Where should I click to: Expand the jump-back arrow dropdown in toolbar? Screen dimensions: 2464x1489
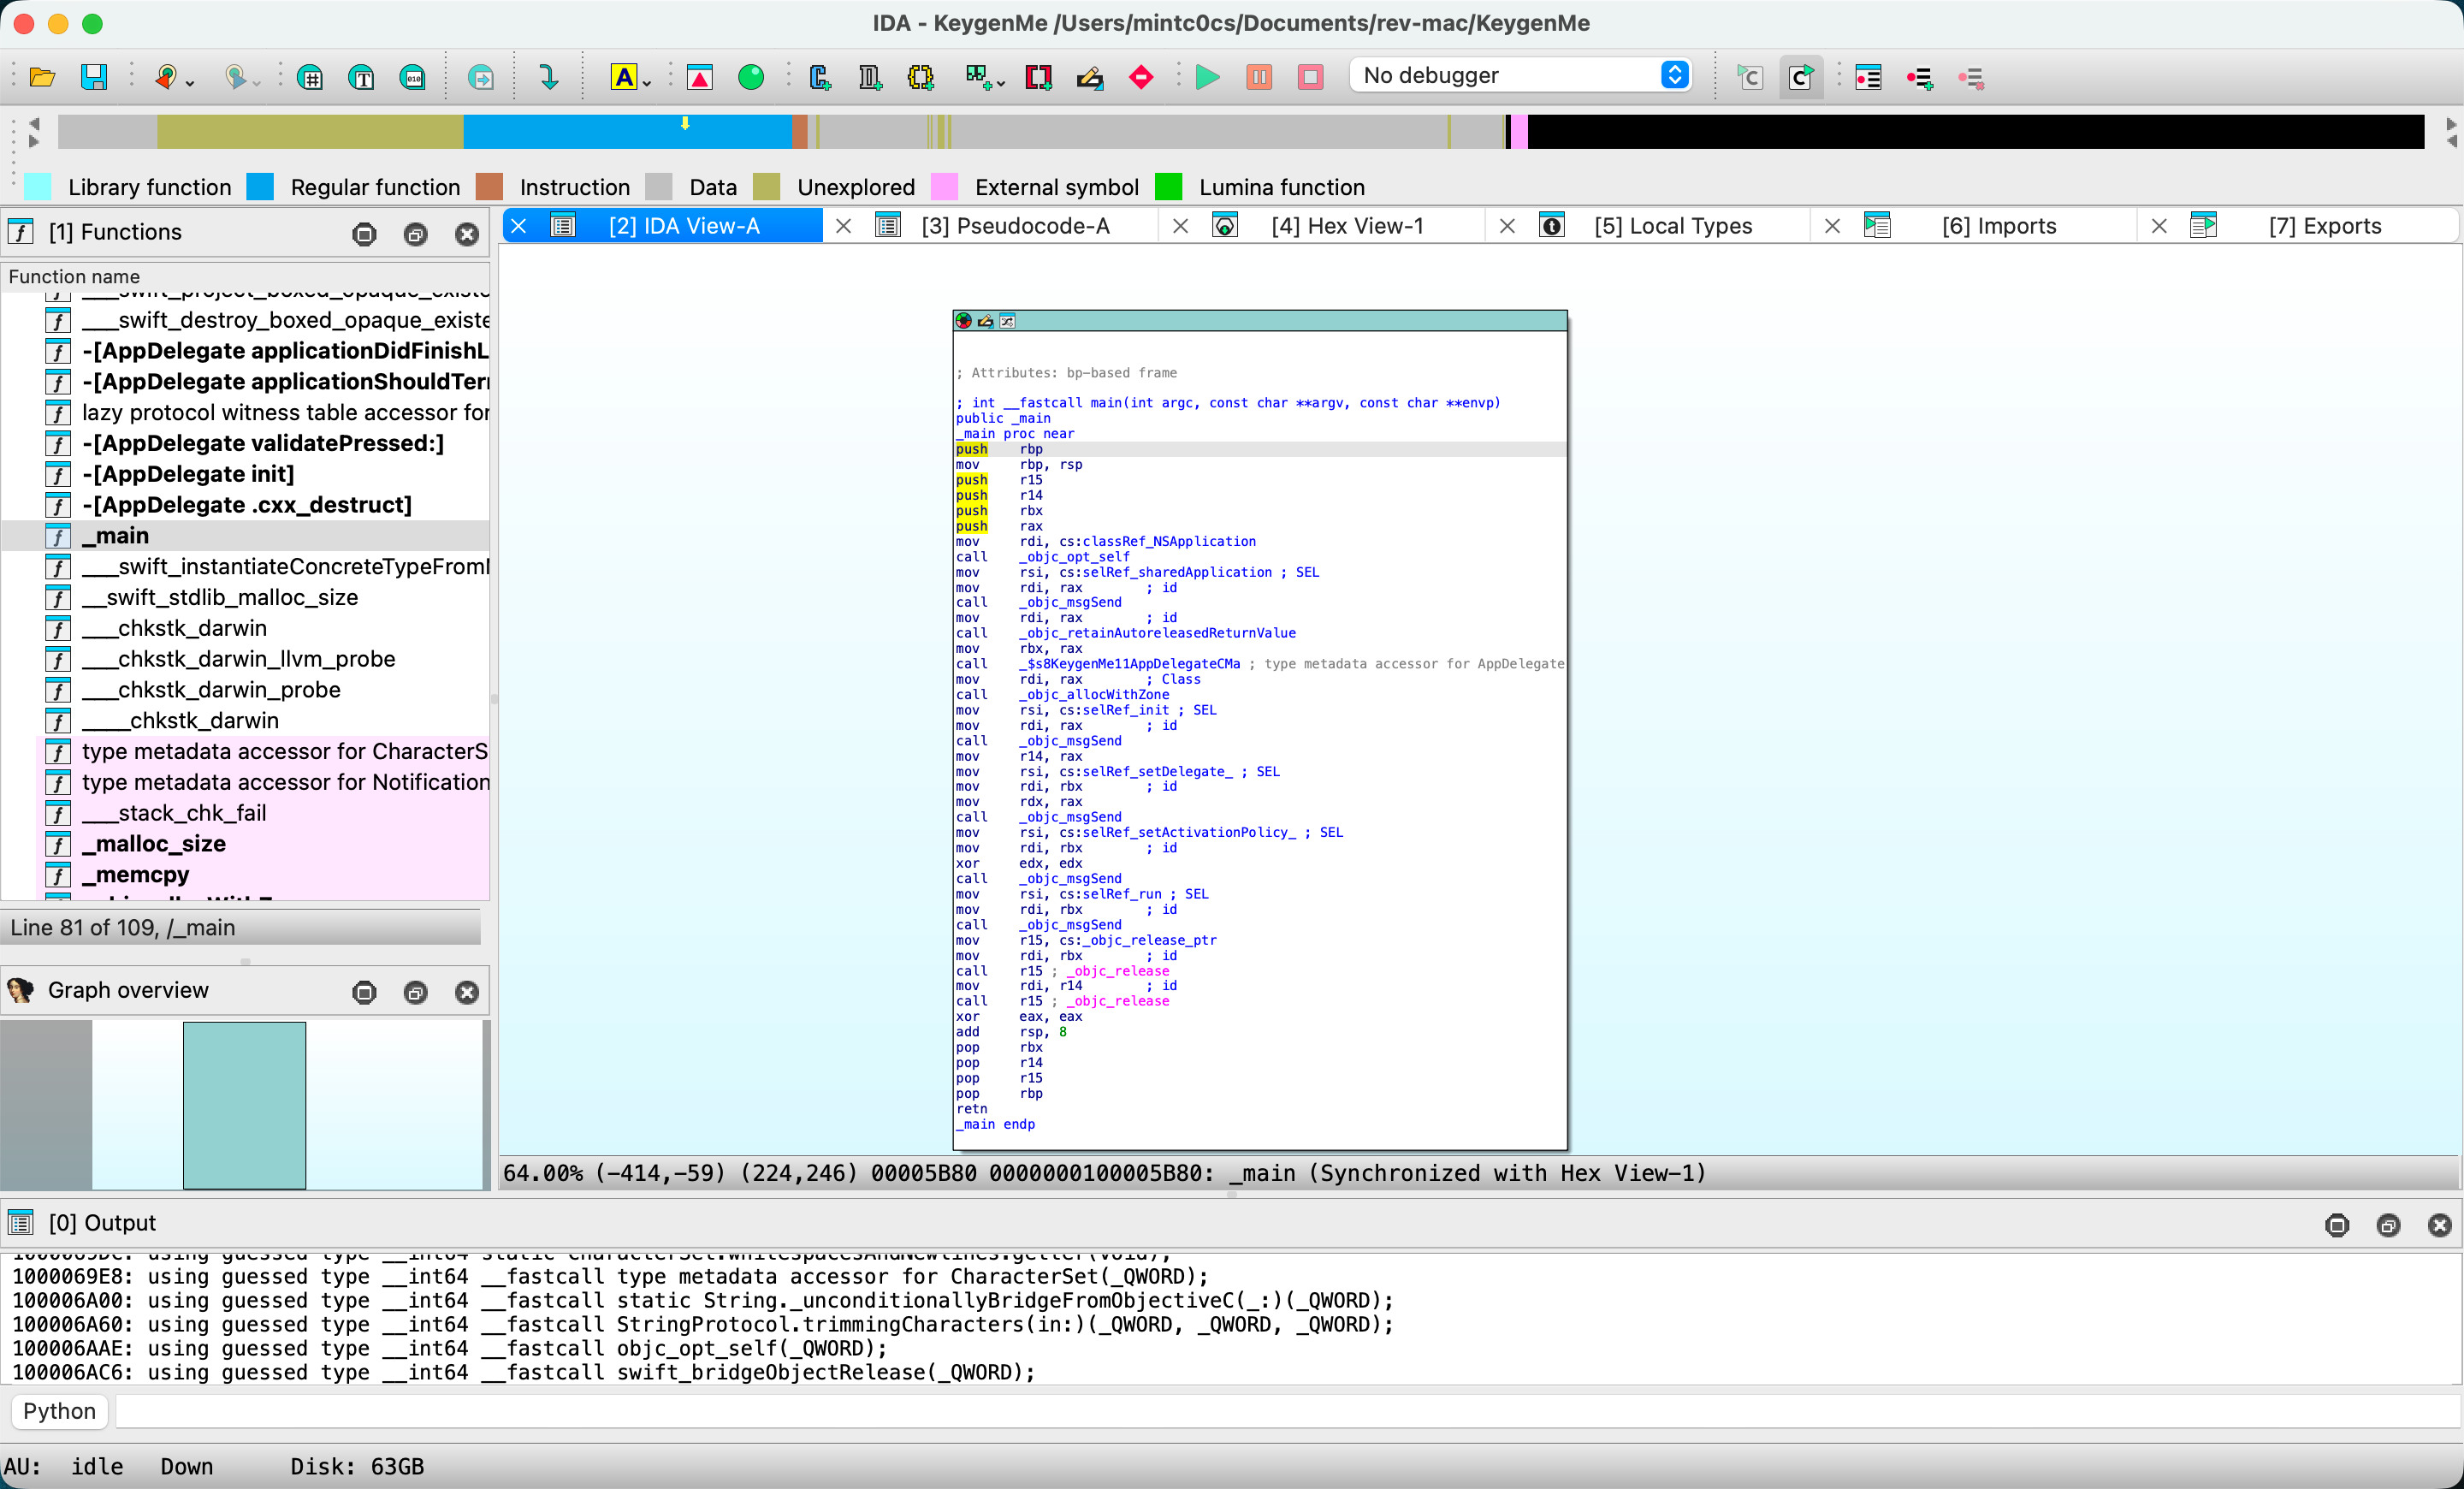tap(190, 83)
